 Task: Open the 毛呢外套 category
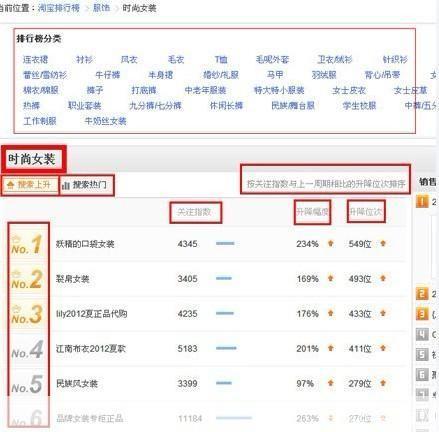point(272,60)
